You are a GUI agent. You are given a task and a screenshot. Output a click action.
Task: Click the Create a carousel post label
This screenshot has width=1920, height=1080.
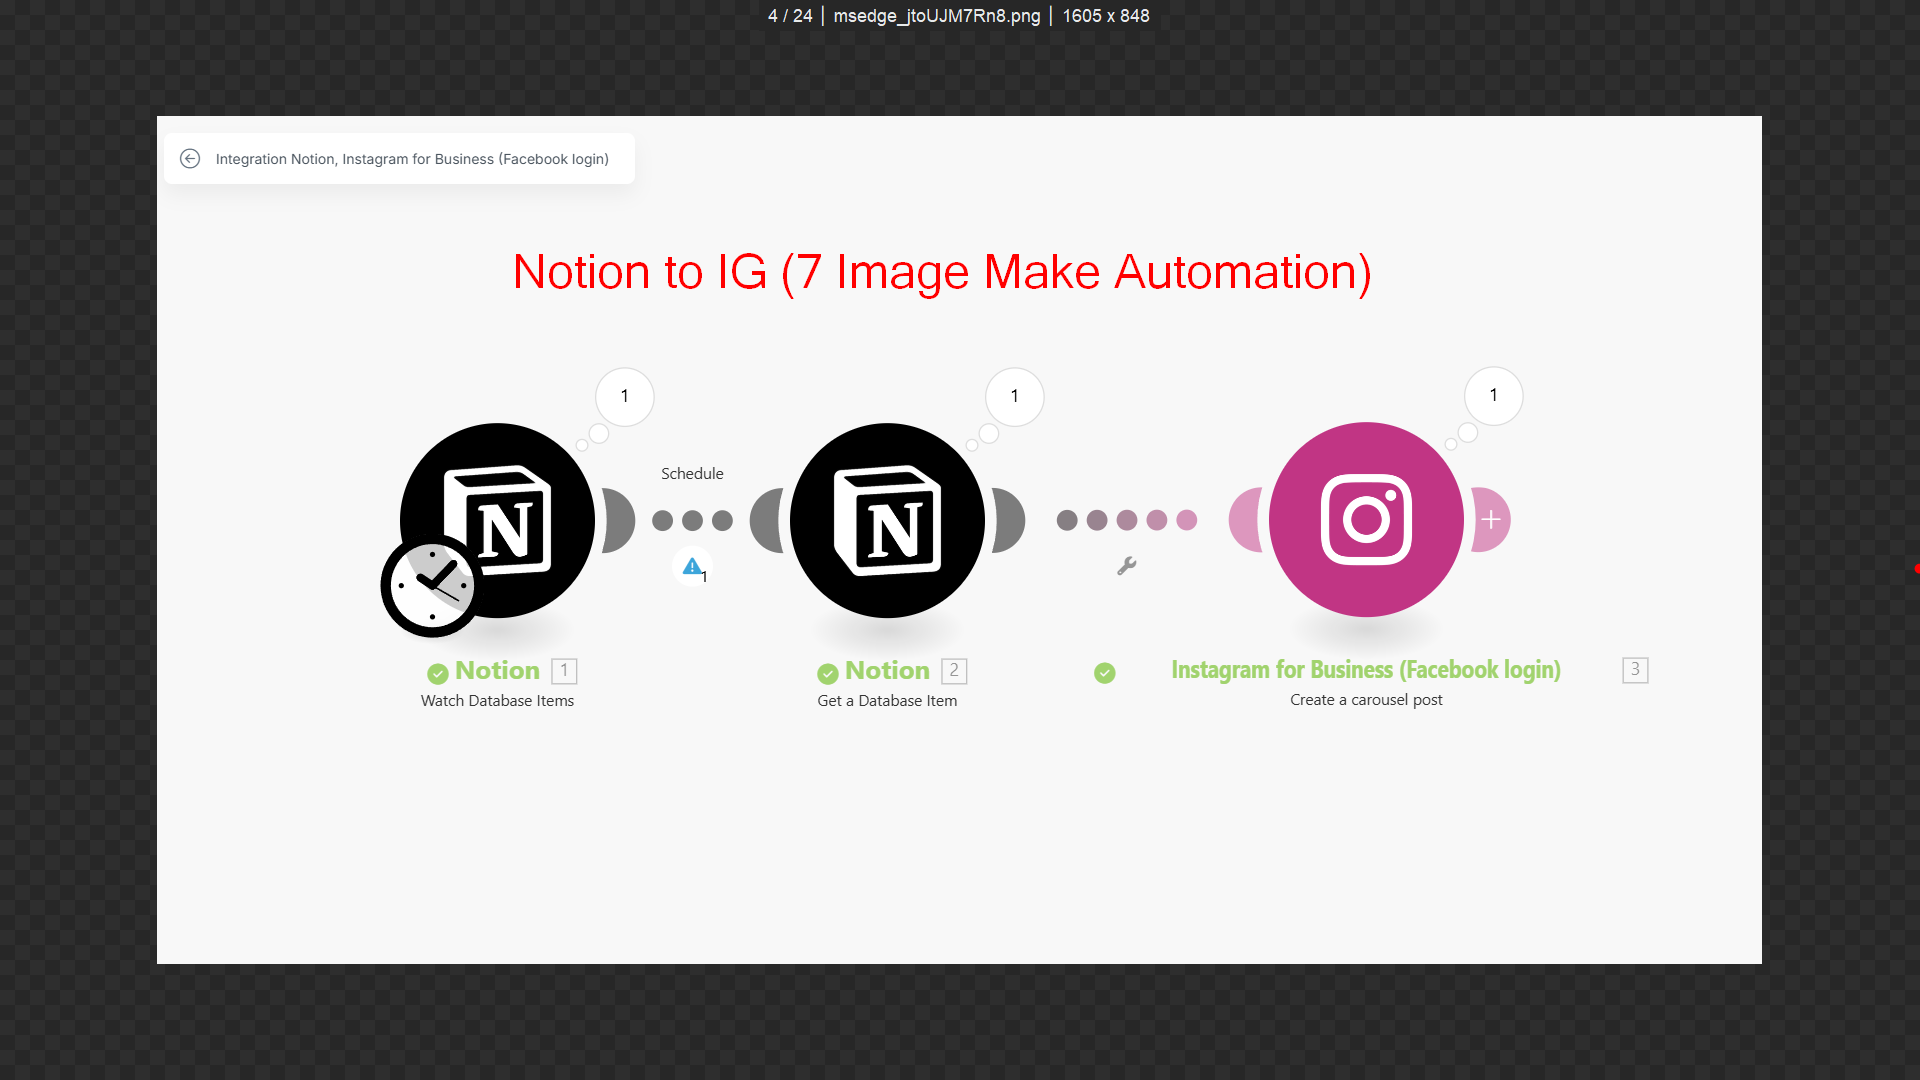click(x=1366, y=700)
